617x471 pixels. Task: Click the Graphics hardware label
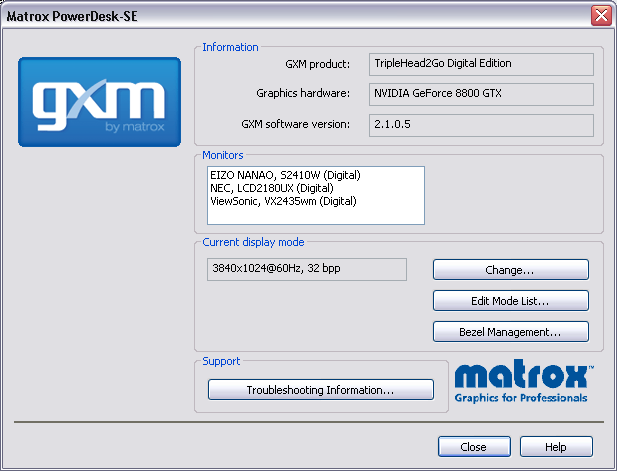(x=303, y=93)
